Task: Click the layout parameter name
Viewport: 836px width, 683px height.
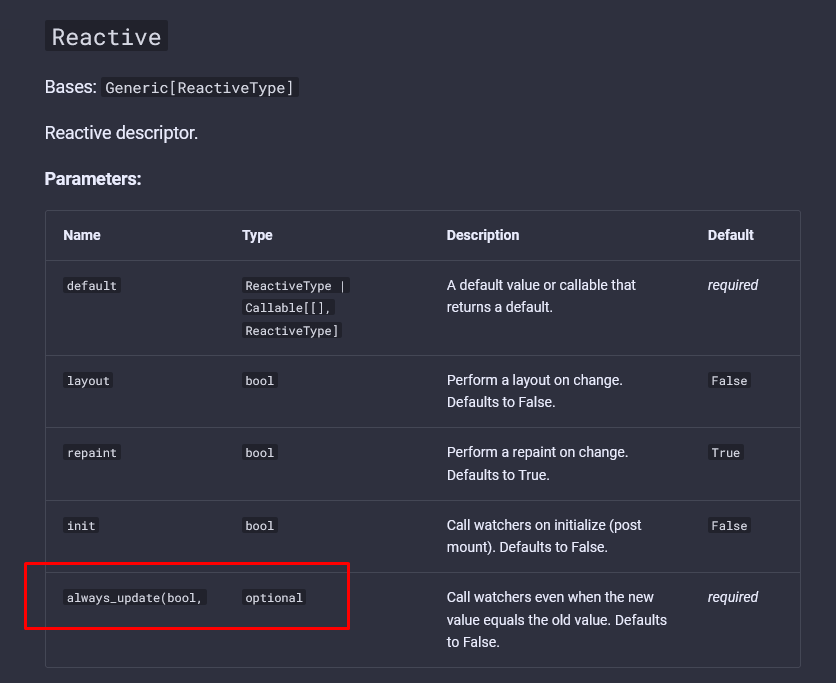Action: coord(87,380)
